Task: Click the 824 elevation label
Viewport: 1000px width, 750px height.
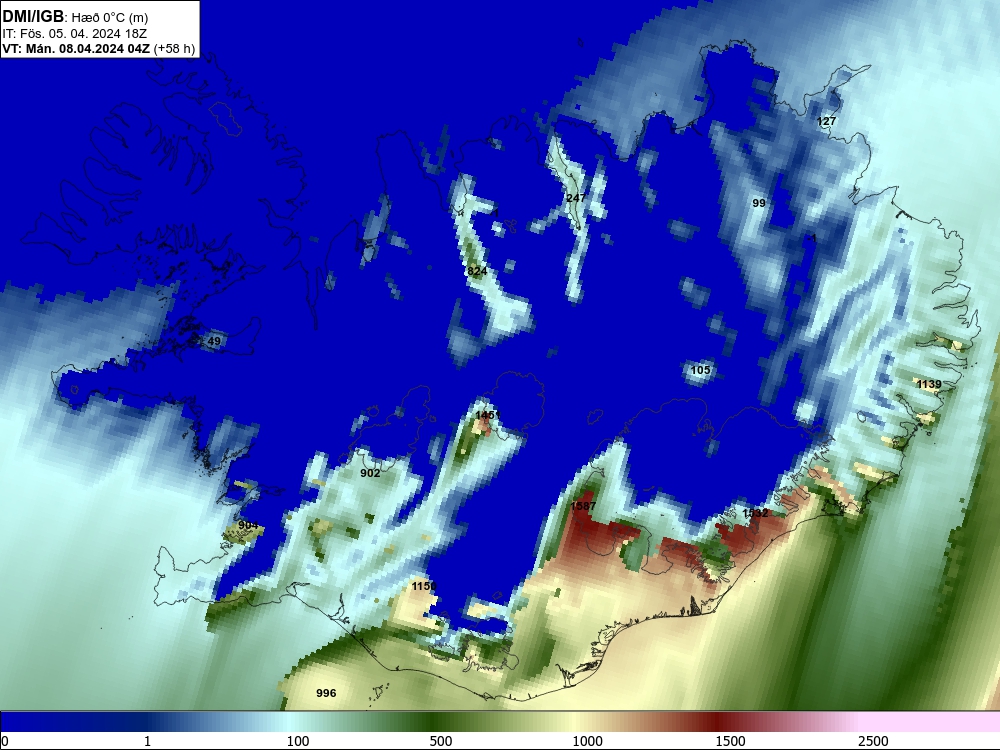Action: pos(477,272)
